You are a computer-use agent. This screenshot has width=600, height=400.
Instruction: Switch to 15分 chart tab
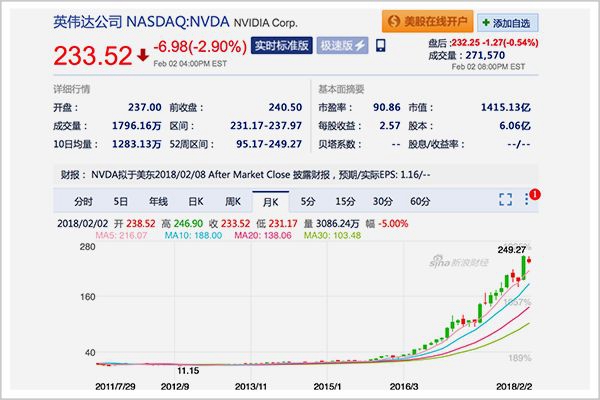[x=345, y=201]
